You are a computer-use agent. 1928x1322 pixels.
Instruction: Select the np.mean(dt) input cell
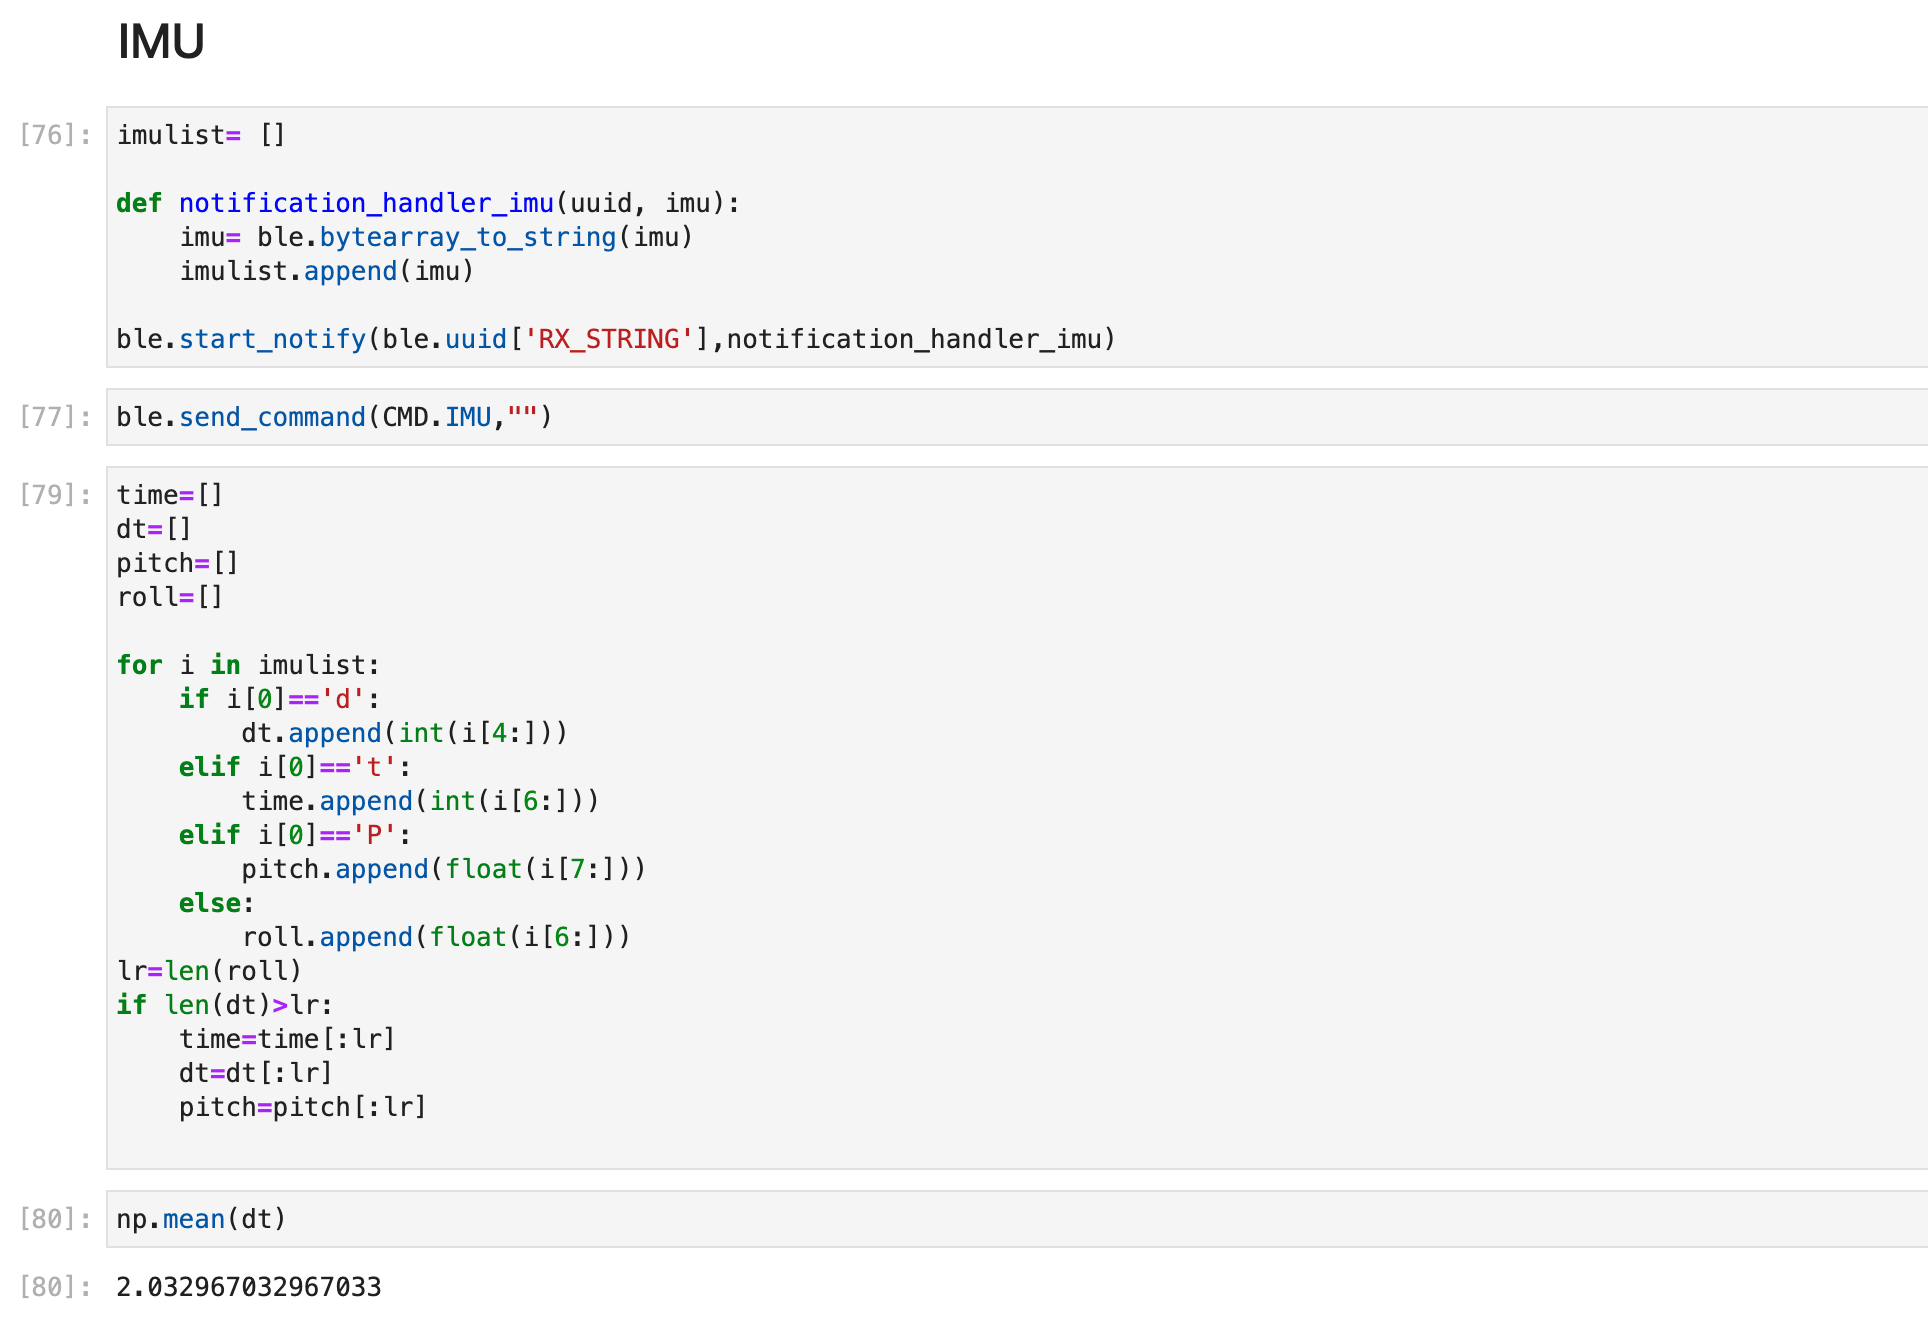click(1017, 1219)
